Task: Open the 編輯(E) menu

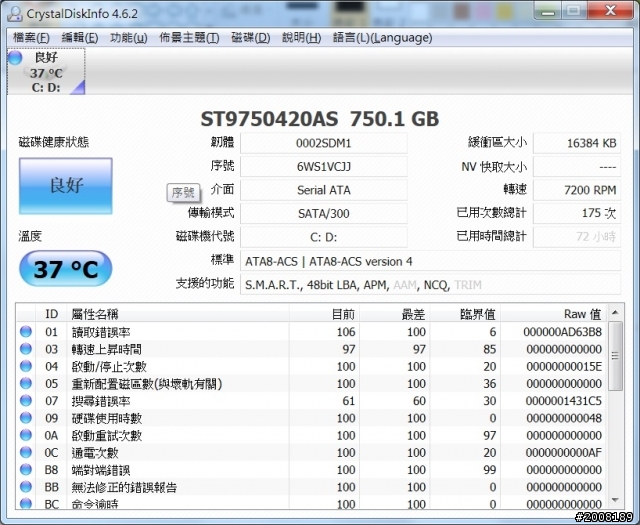Action: tap(80, 38)
